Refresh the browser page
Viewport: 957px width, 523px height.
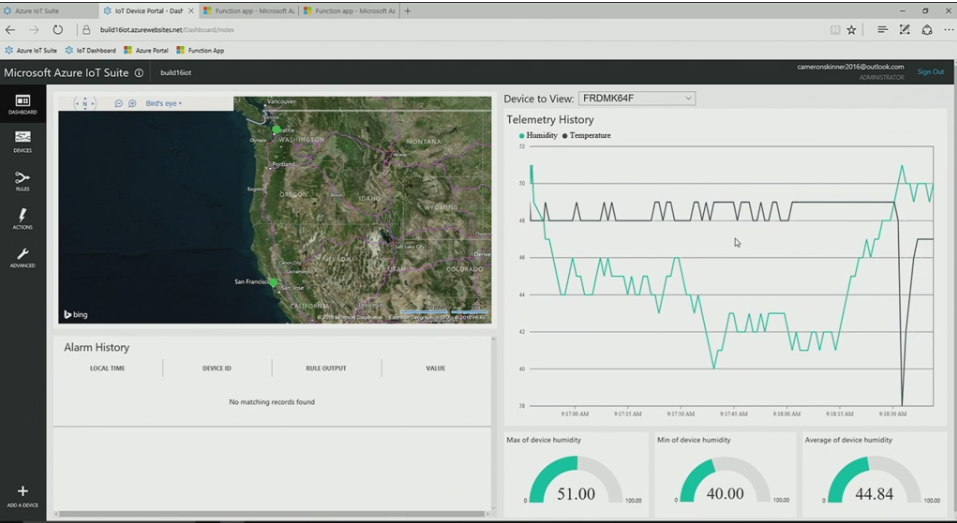coord(57,29)
